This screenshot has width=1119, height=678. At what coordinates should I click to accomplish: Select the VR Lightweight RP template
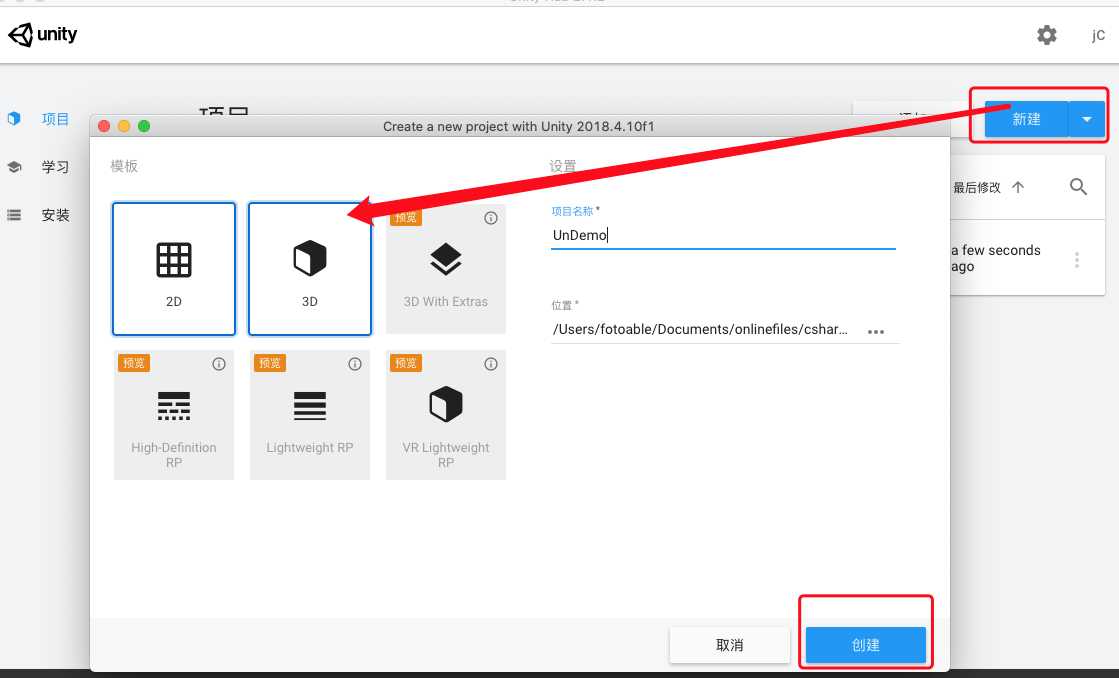pos(446,415)
